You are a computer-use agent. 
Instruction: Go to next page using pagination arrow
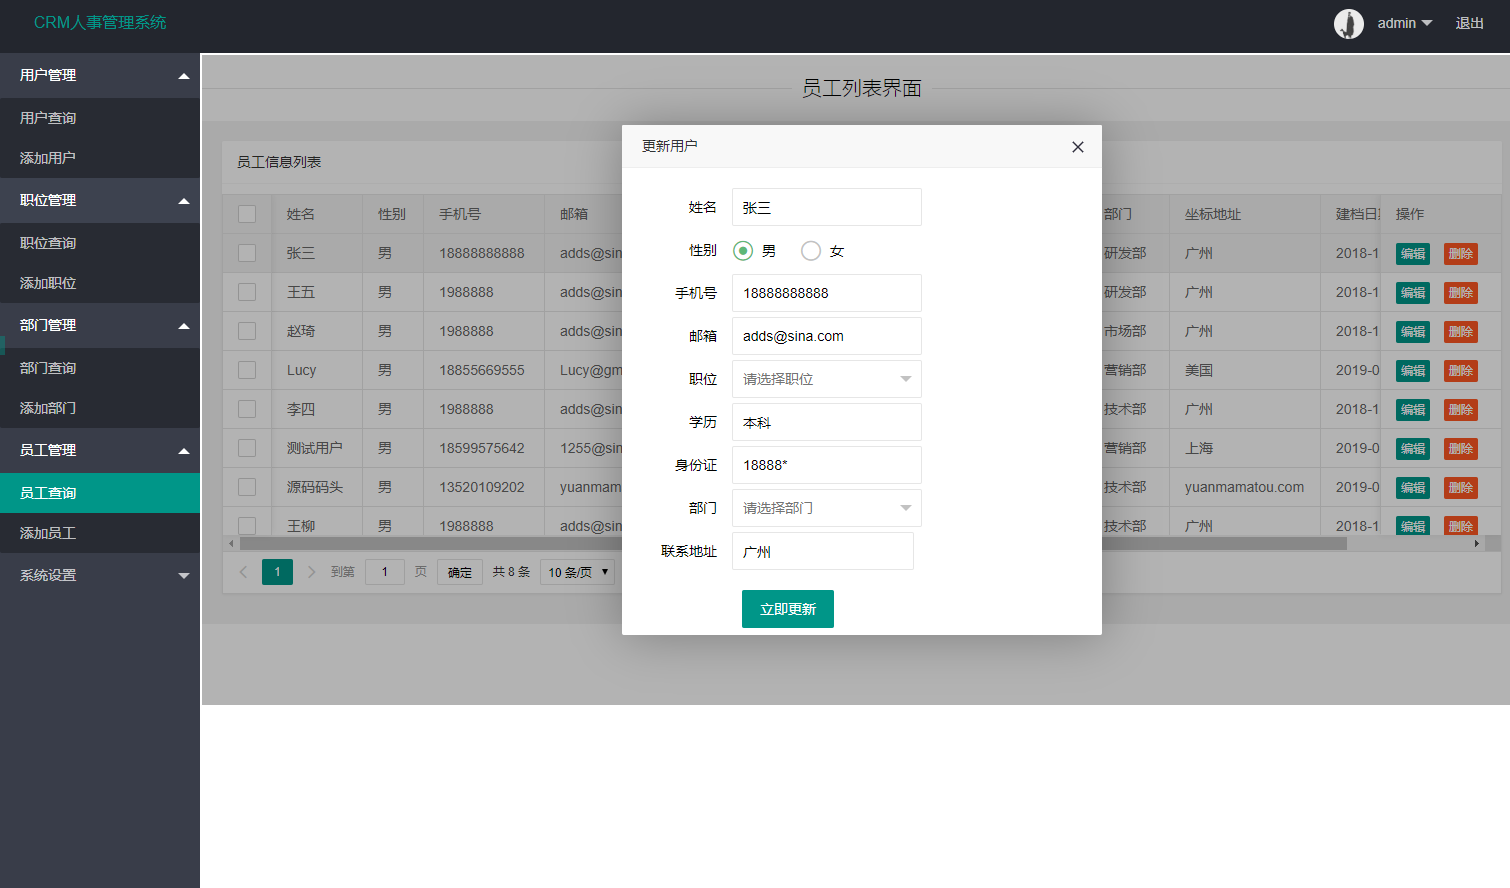click(x=311, y=571)
